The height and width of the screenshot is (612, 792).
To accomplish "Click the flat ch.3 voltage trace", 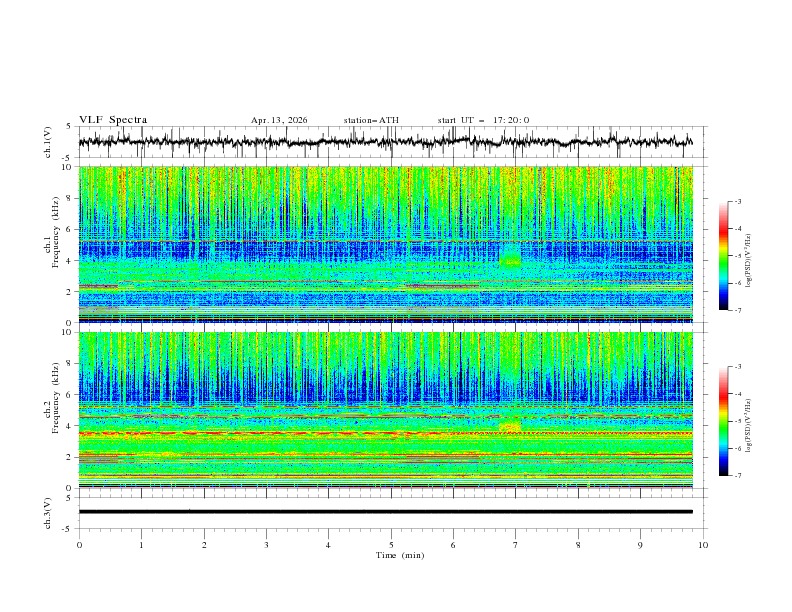I will 386,512.
